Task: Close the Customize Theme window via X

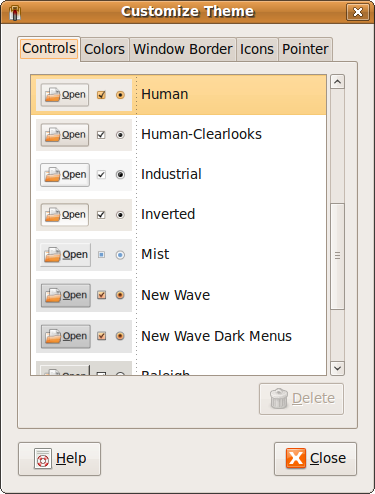Action: [358, 12]
